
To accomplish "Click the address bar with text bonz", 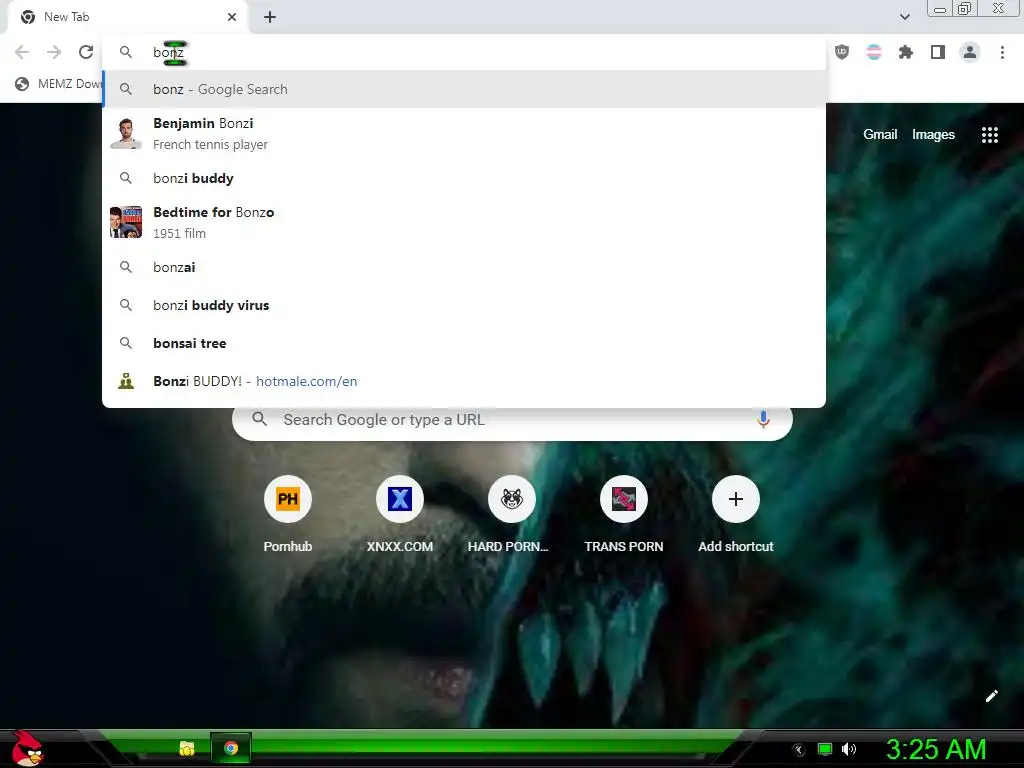I will [464, 52].
